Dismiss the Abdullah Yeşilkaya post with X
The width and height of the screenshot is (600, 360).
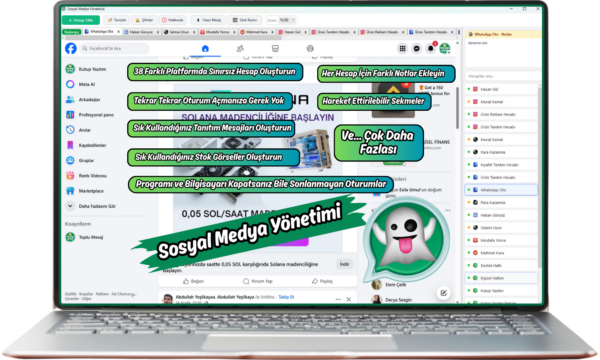coord(349,299)
